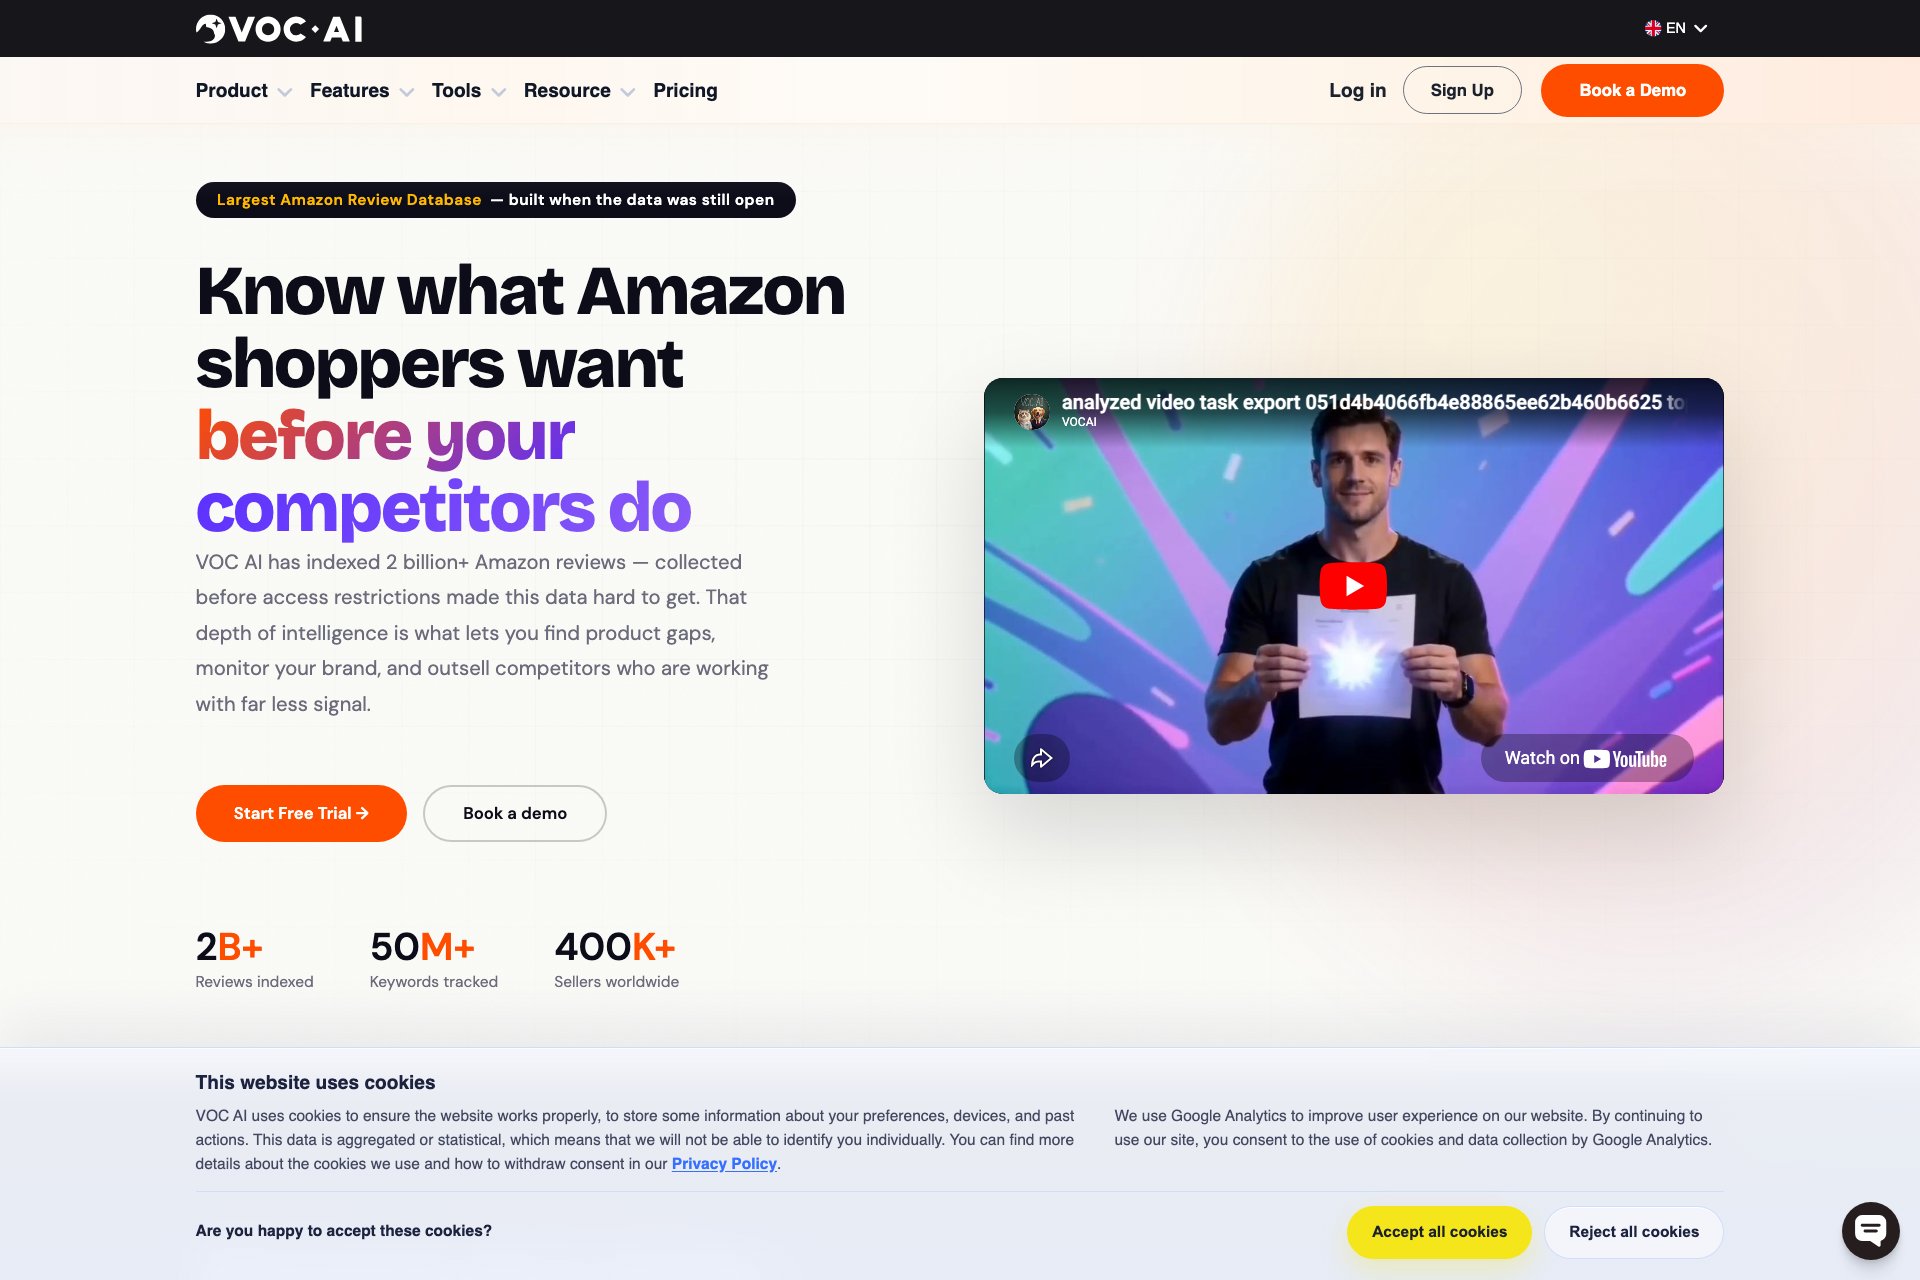Click the orange Book a Demo button
Viewport: 1920px width, 1280px height.
tap(1632, 90)
